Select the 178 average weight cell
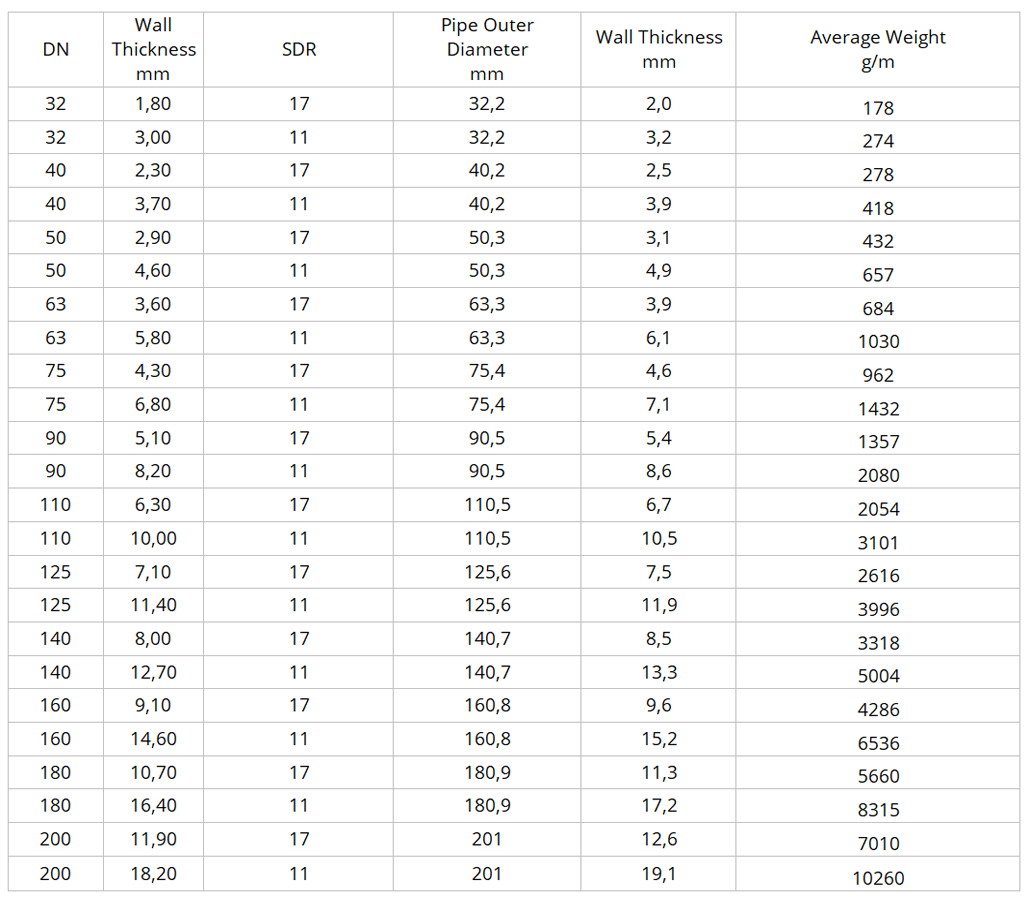 878,108
